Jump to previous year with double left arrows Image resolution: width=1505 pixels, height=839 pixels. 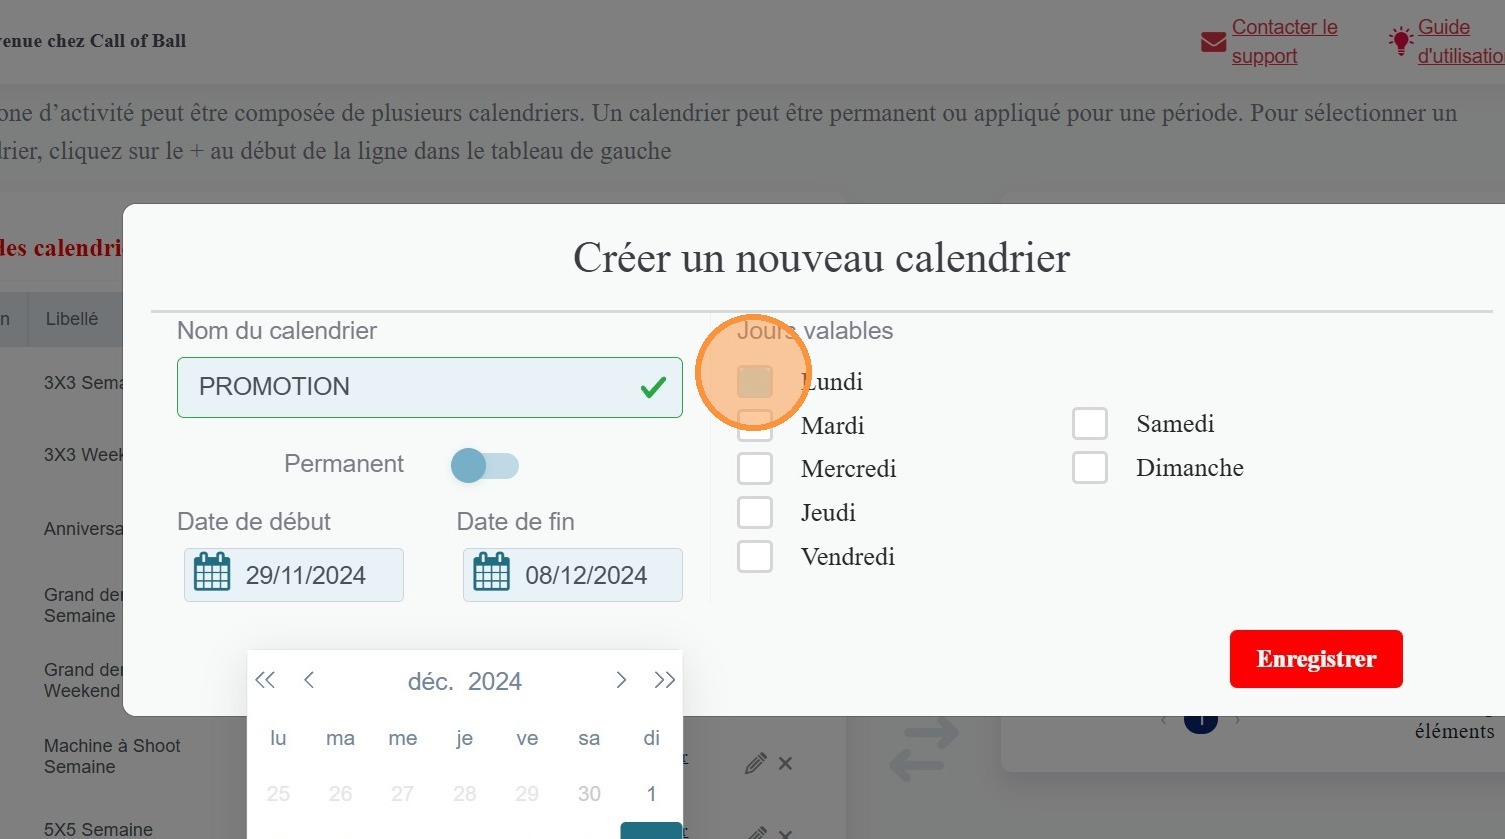(x=265, y=681)
